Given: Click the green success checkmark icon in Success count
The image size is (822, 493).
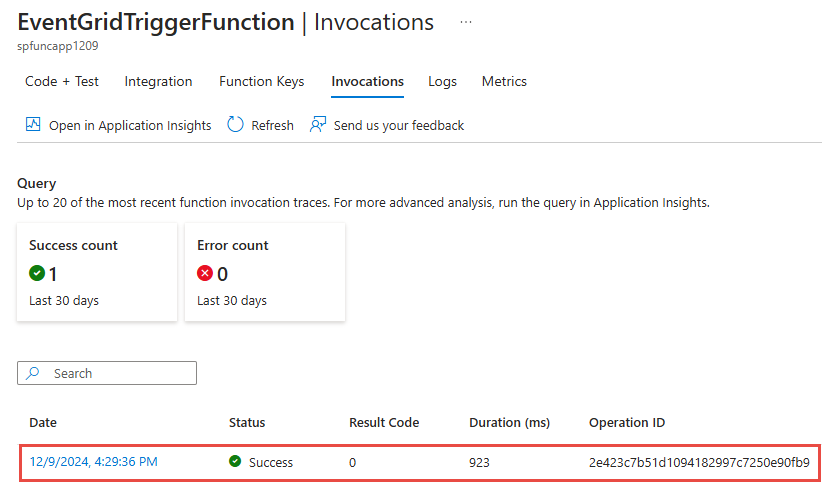Looking at the screenshot, I should 38,274.
